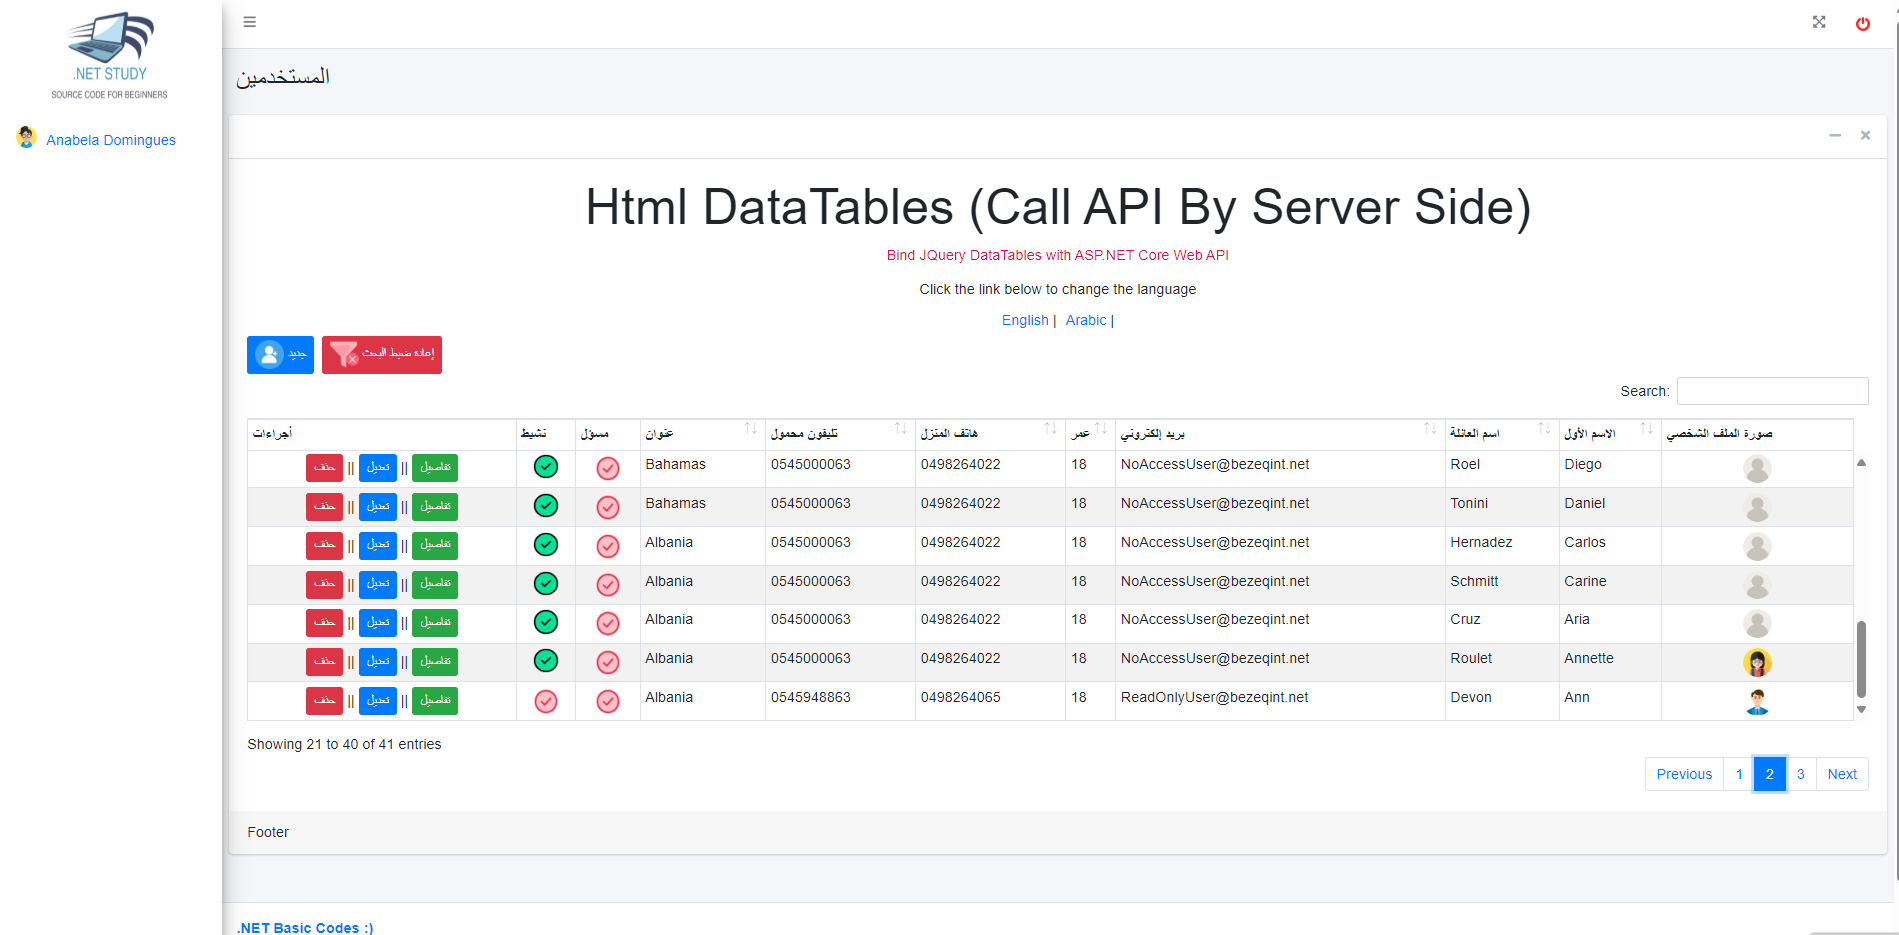
Task: Click the avatar next to Anabela Domingues
Action: [x=27, y=138]
